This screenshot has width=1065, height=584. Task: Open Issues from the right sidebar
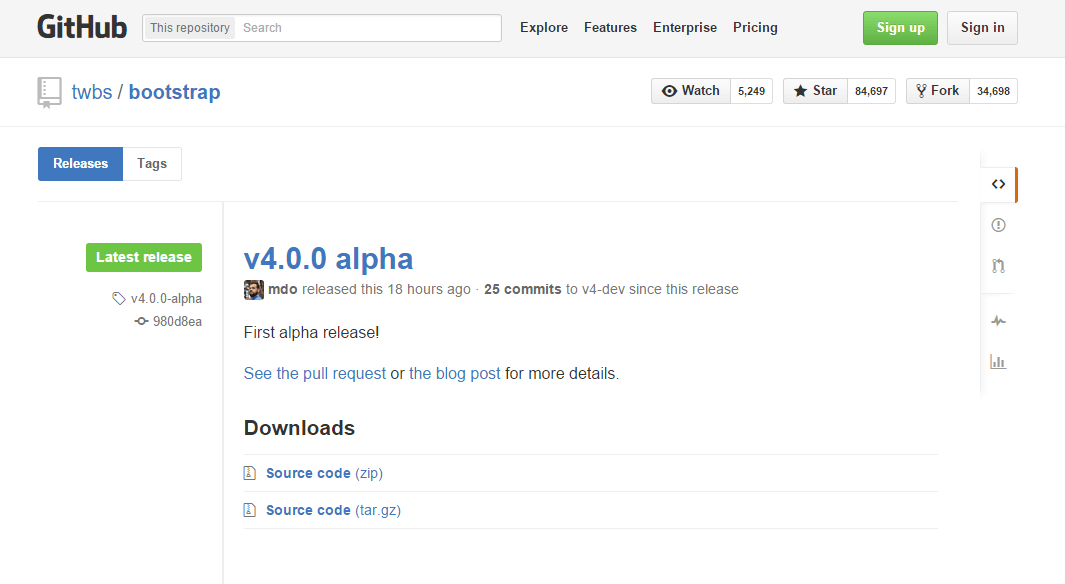tap(997, 224)
